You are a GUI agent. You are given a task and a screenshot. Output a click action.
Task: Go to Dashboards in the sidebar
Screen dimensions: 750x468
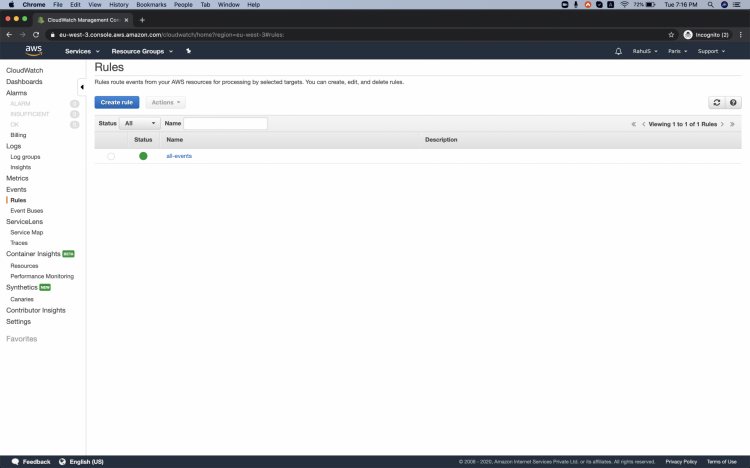[24, 82]
